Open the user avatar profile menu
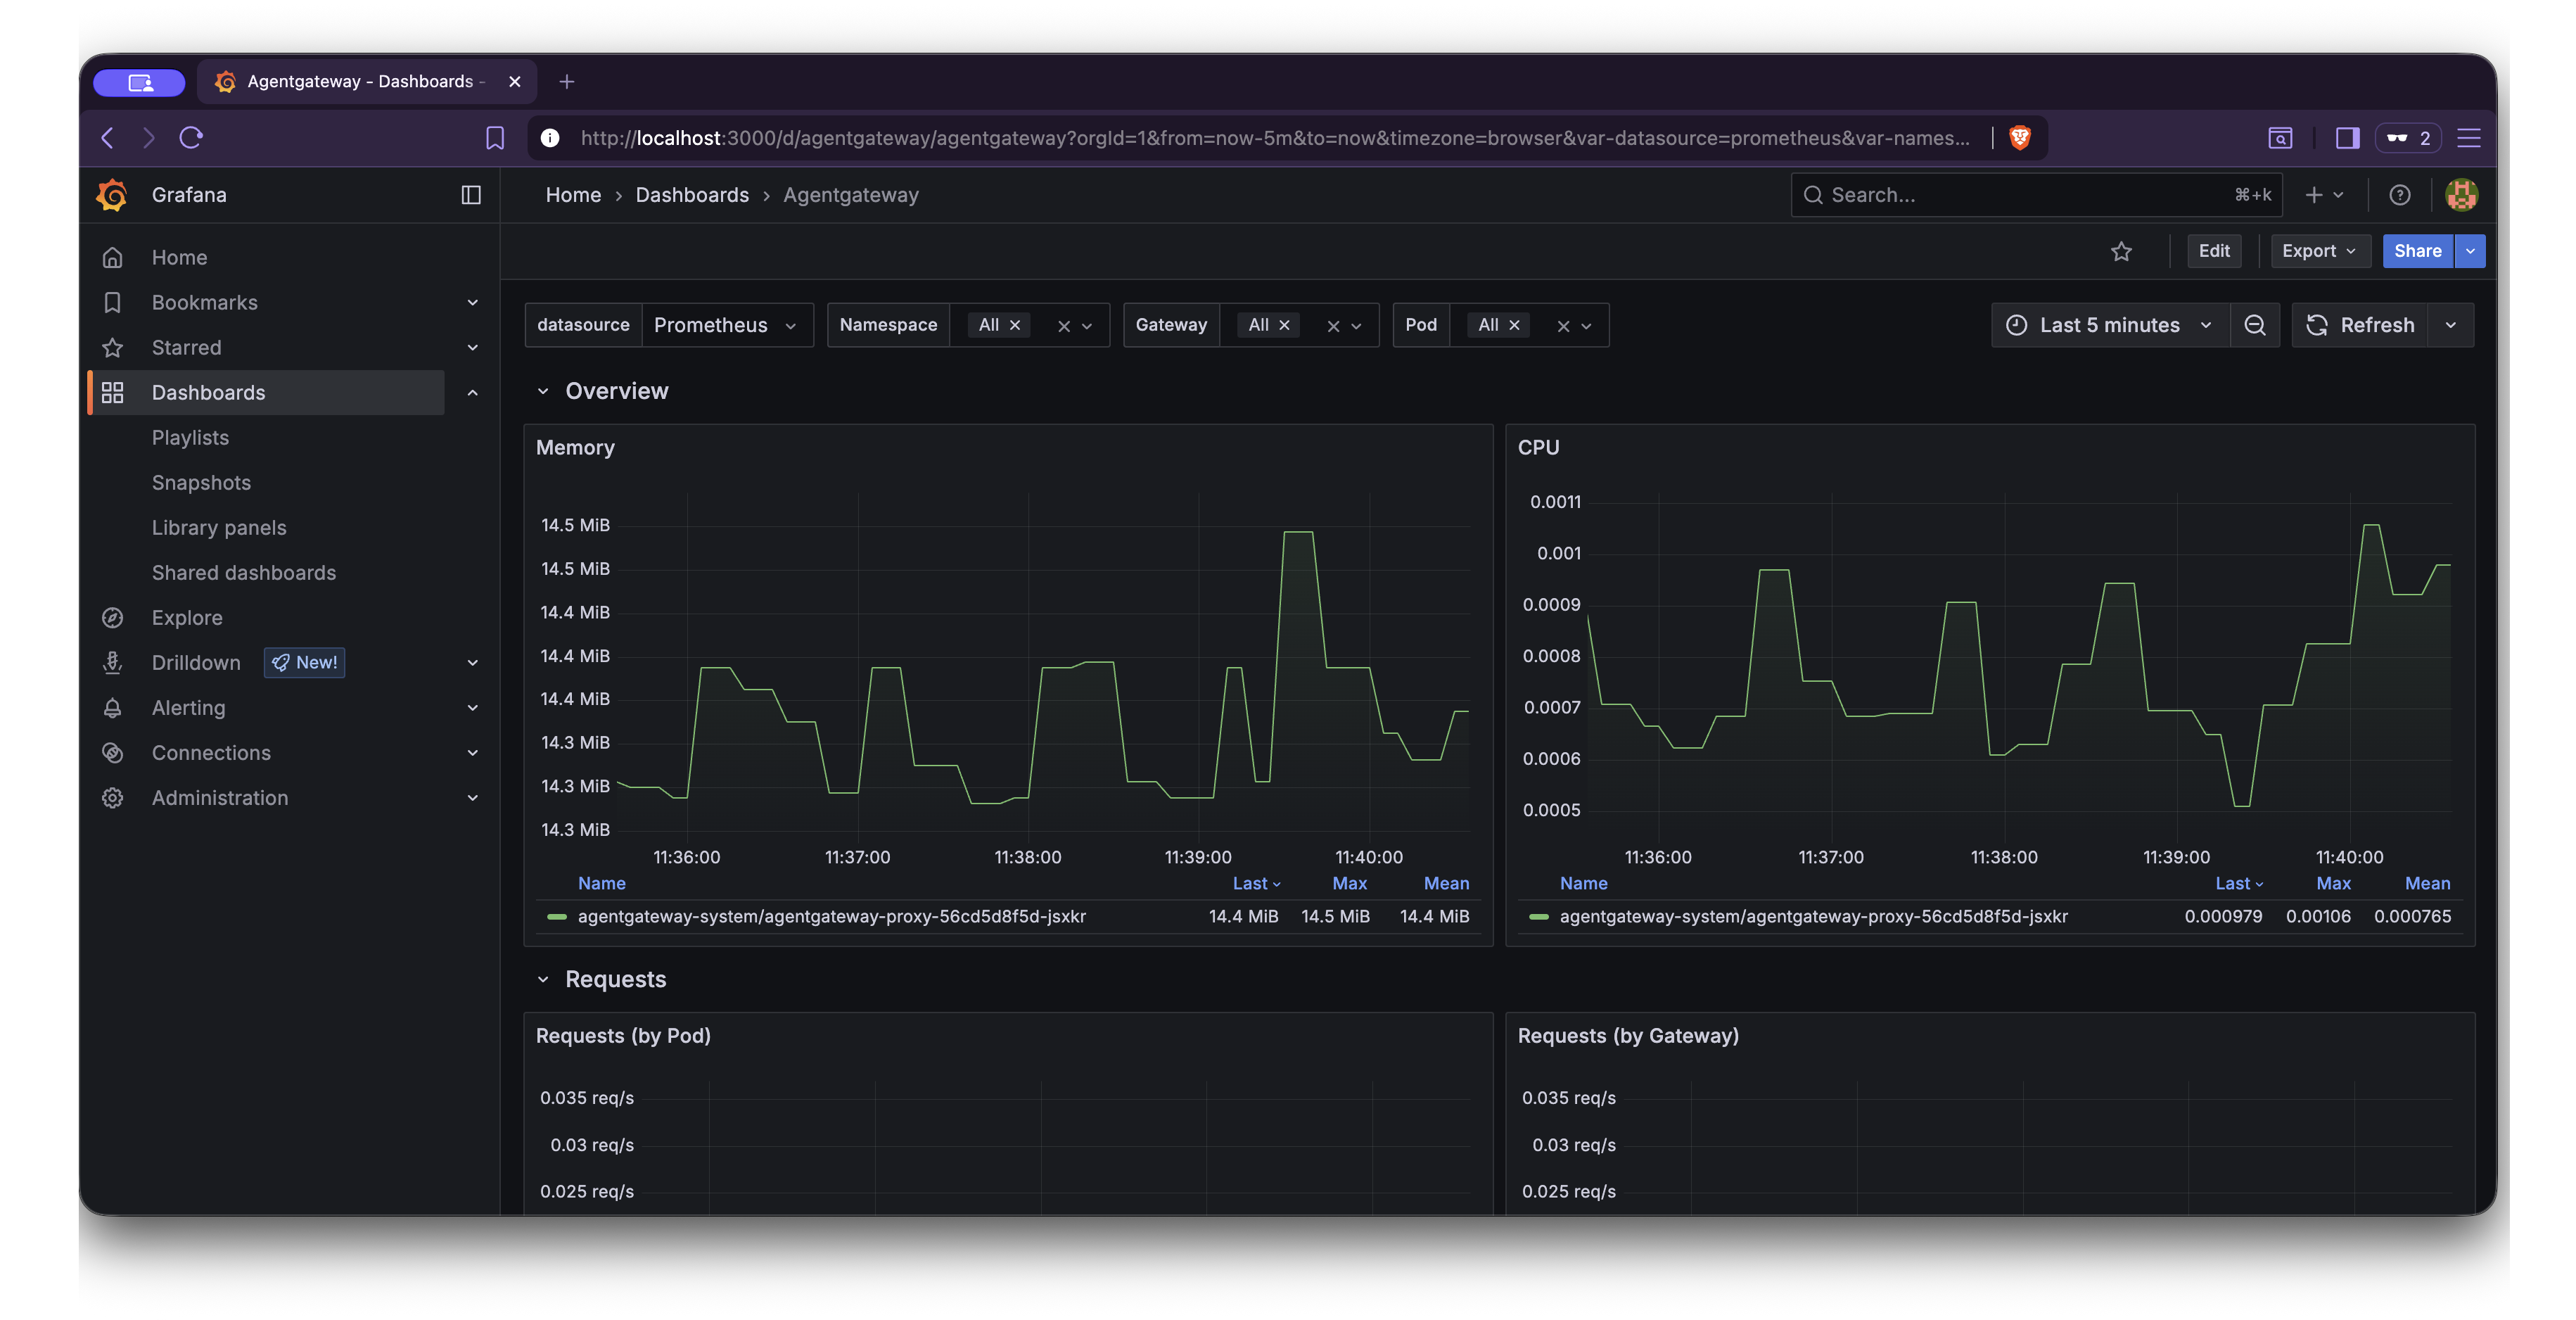Viewport: 2576px width, 1320px height. pos(2461,195)
